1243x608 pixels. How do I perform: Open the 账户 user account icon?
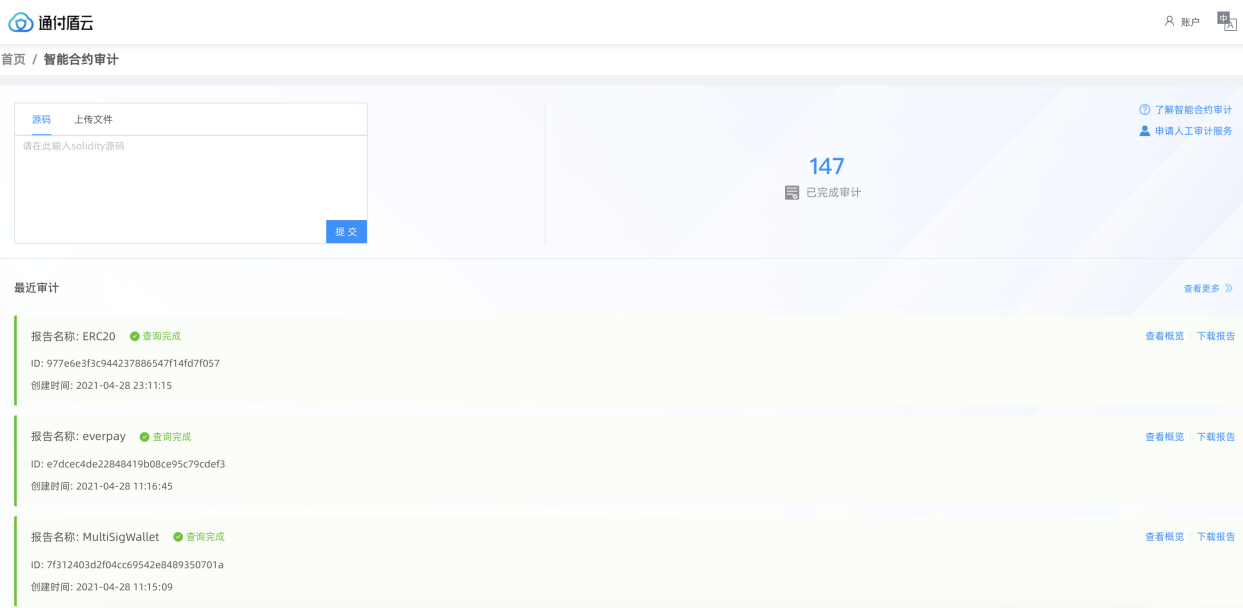[x=1169, y=21]
